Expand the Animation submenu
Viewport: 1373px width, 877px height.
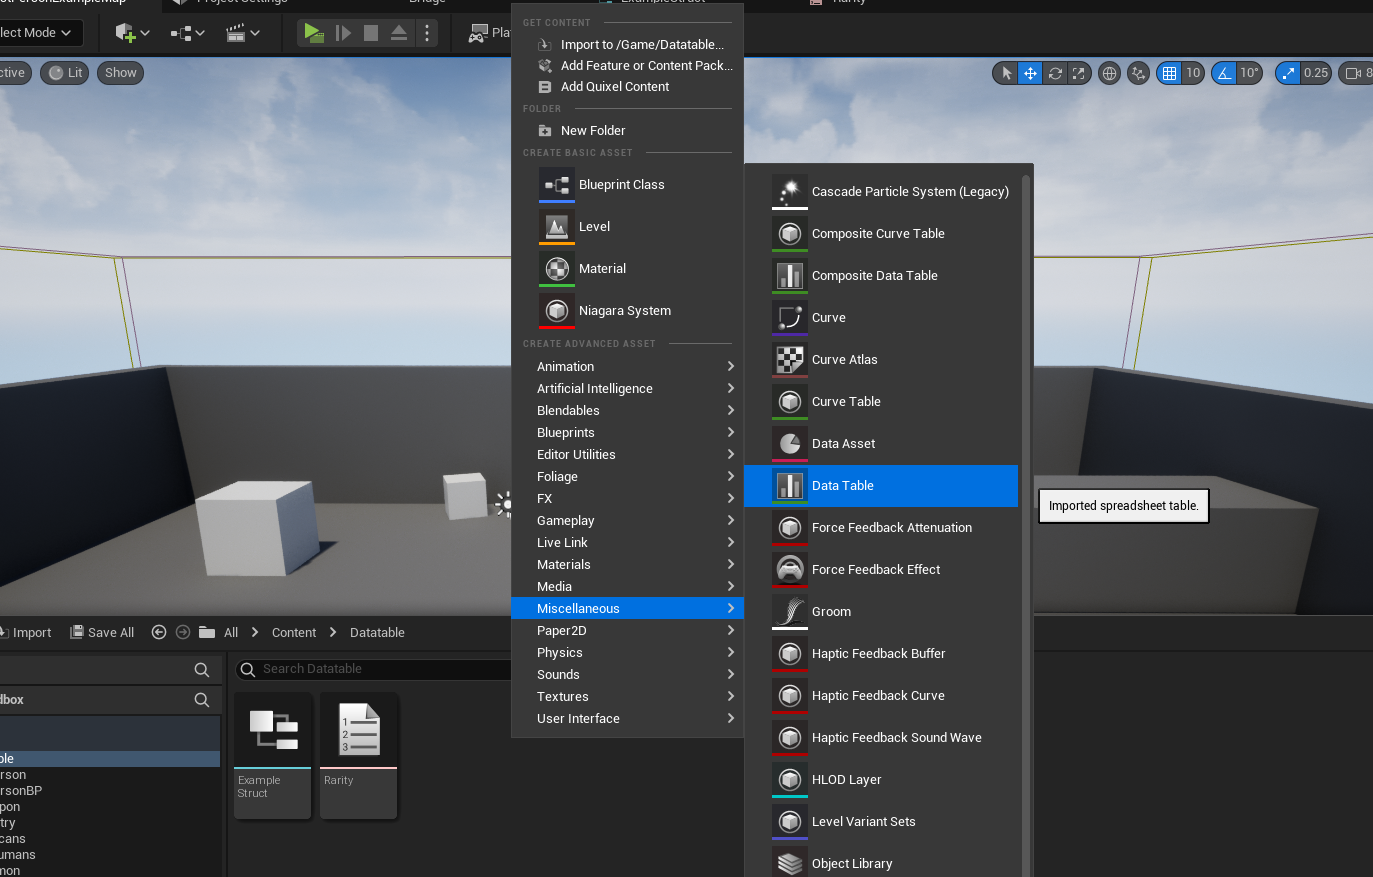pos(565,366)
